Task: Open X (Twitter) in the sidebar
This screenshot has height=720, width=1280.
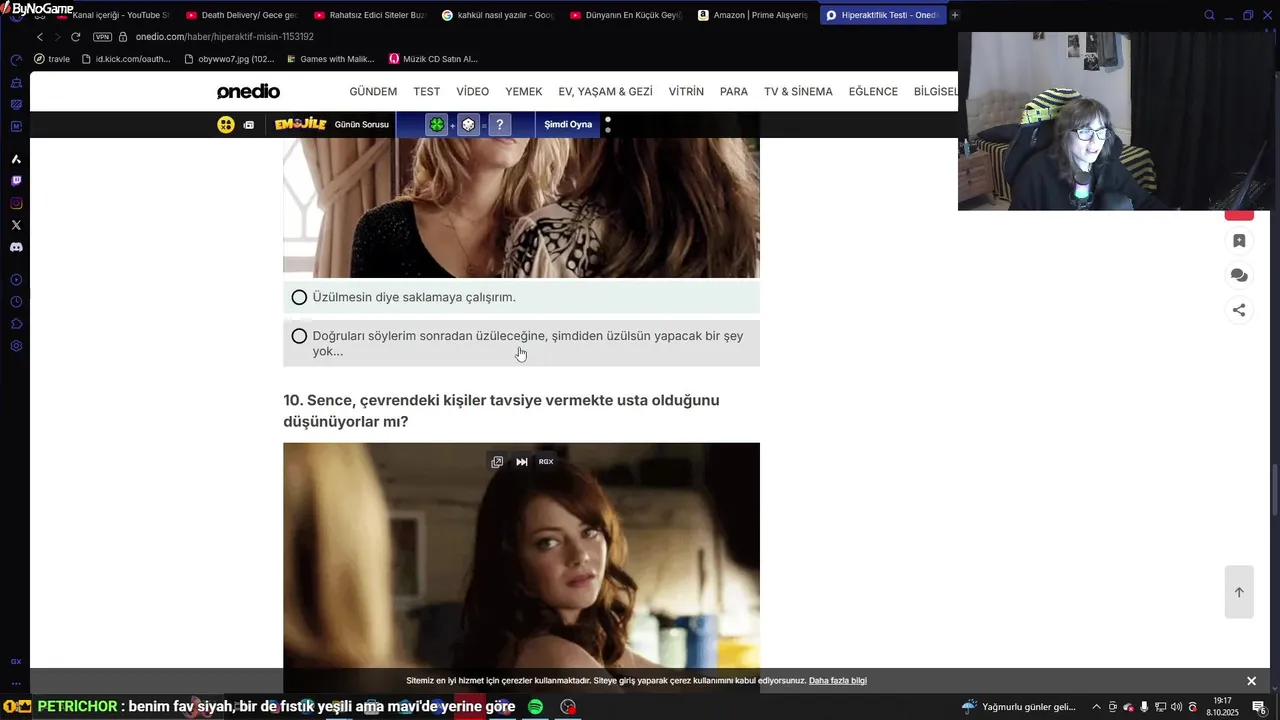Action: tap(16, 225)
